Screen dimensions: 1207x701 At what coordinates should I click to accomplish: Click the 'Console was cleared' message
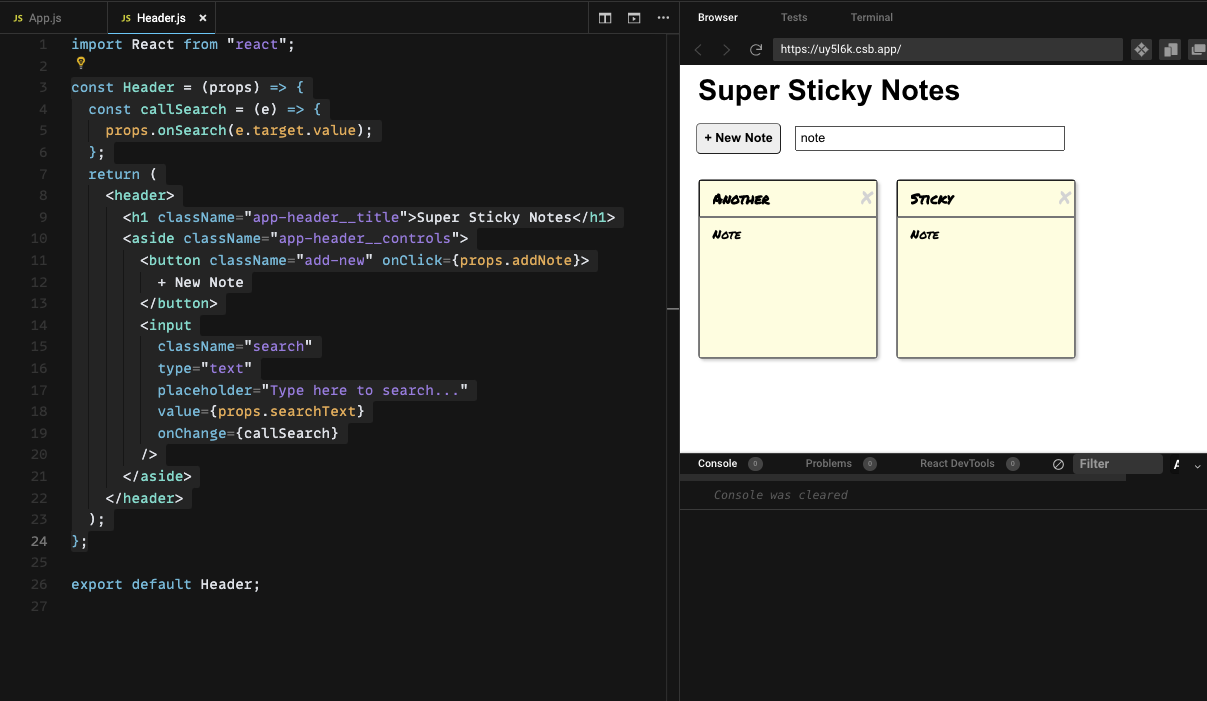point(781,495)
